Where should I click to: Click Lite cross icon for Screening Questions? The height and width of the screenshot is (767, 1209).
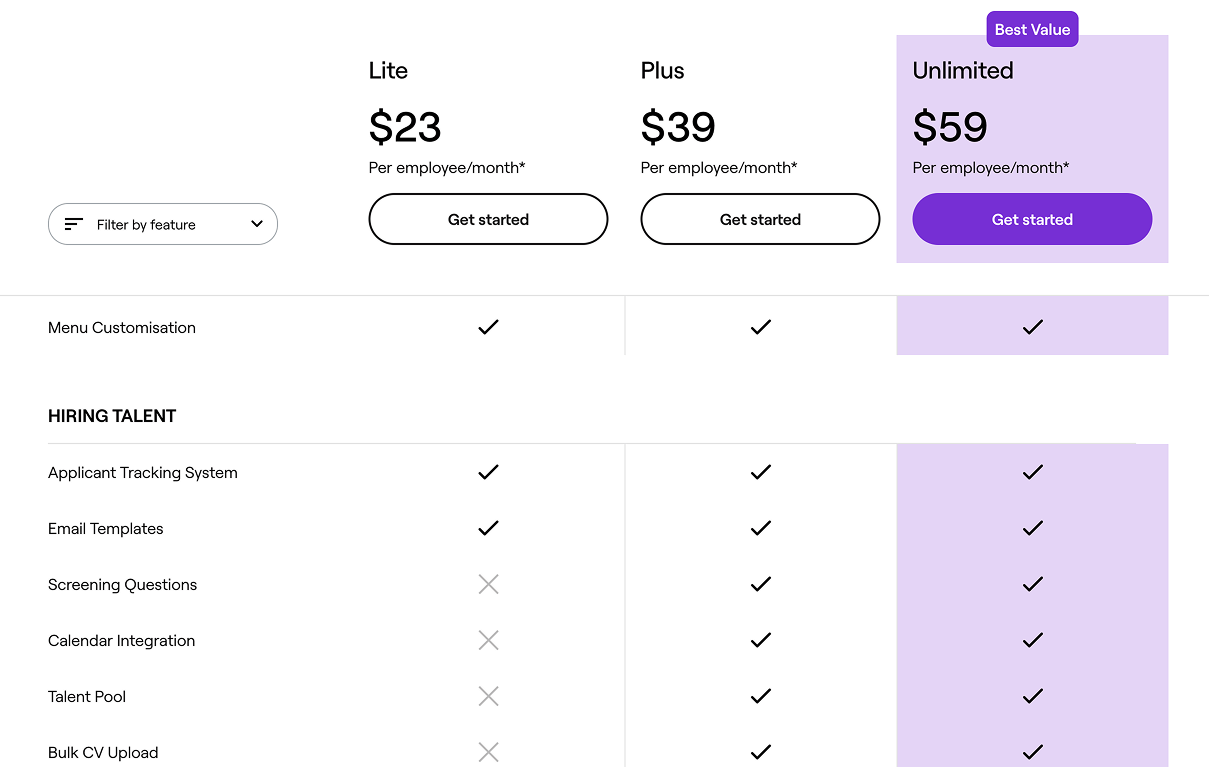pos(488,584)
